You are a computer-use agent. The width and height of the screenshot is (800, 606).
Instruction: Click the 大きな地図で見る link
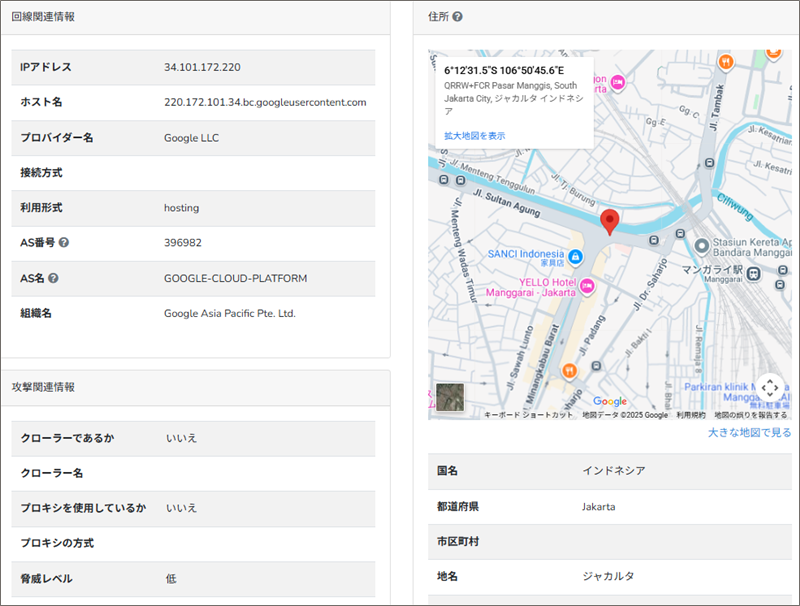749,433
